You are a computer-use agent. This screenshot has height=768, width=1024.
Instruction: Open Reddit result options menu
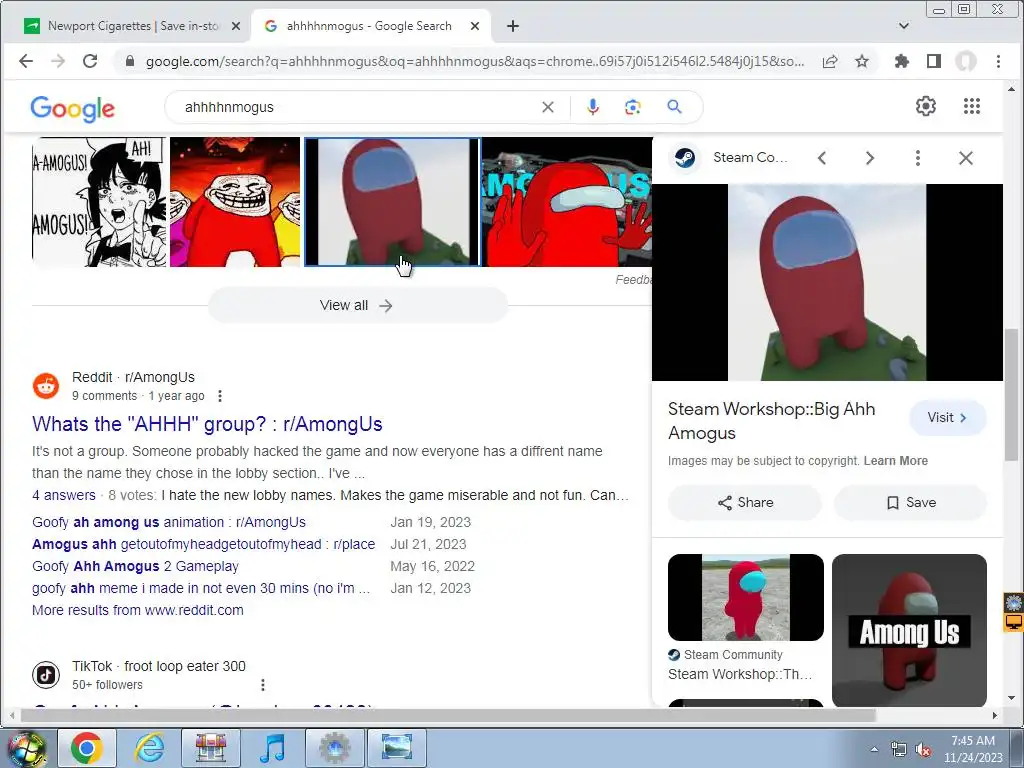[x=220, y=396]
